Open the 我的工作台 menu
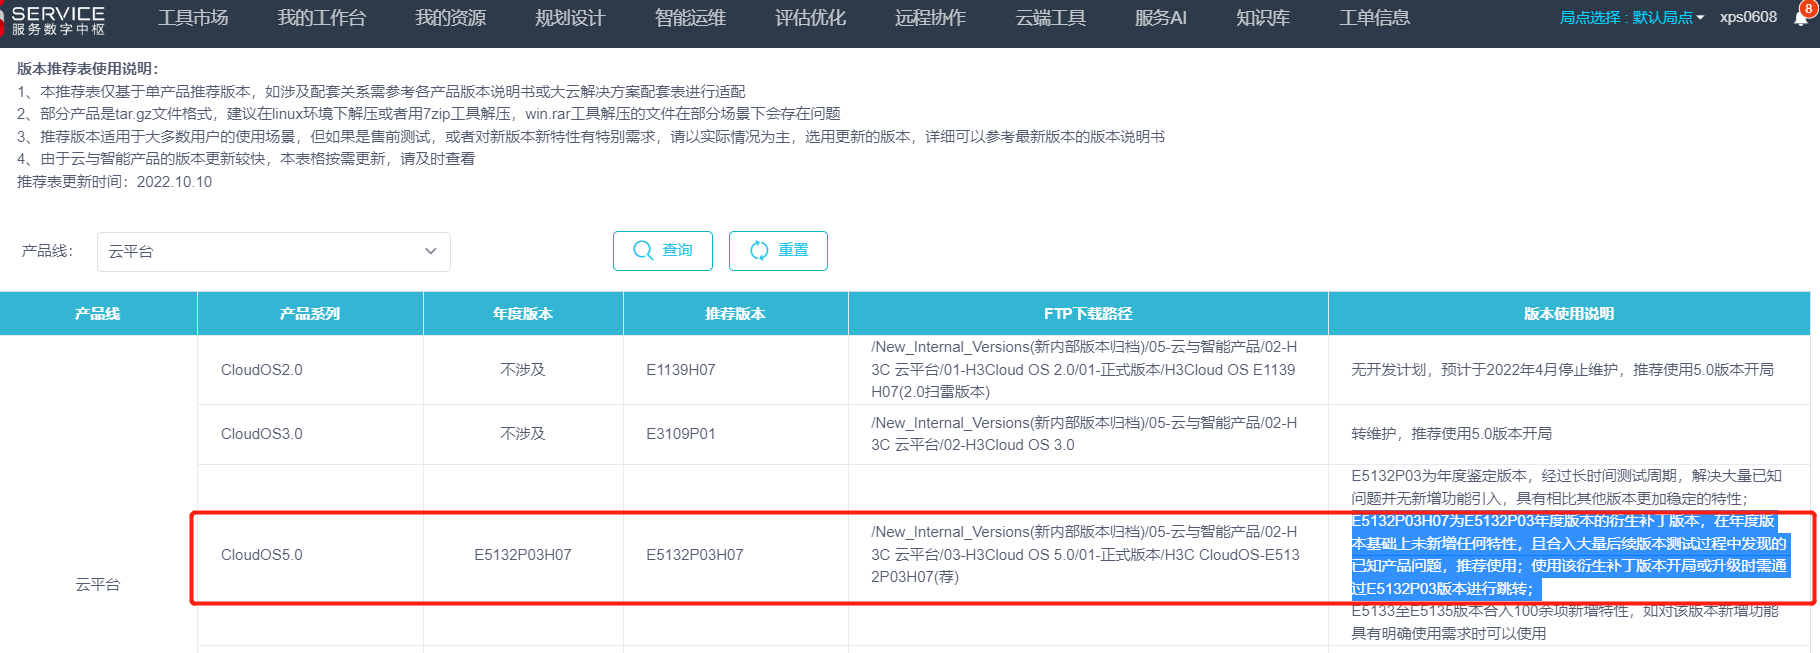The image size is (1820, 653). tap(322, 18)
